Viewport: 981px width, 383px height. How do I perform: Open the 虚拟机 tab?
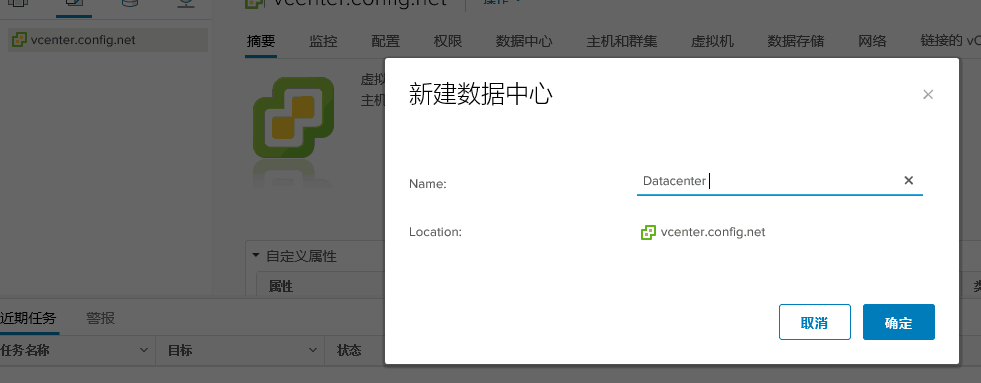712,41
